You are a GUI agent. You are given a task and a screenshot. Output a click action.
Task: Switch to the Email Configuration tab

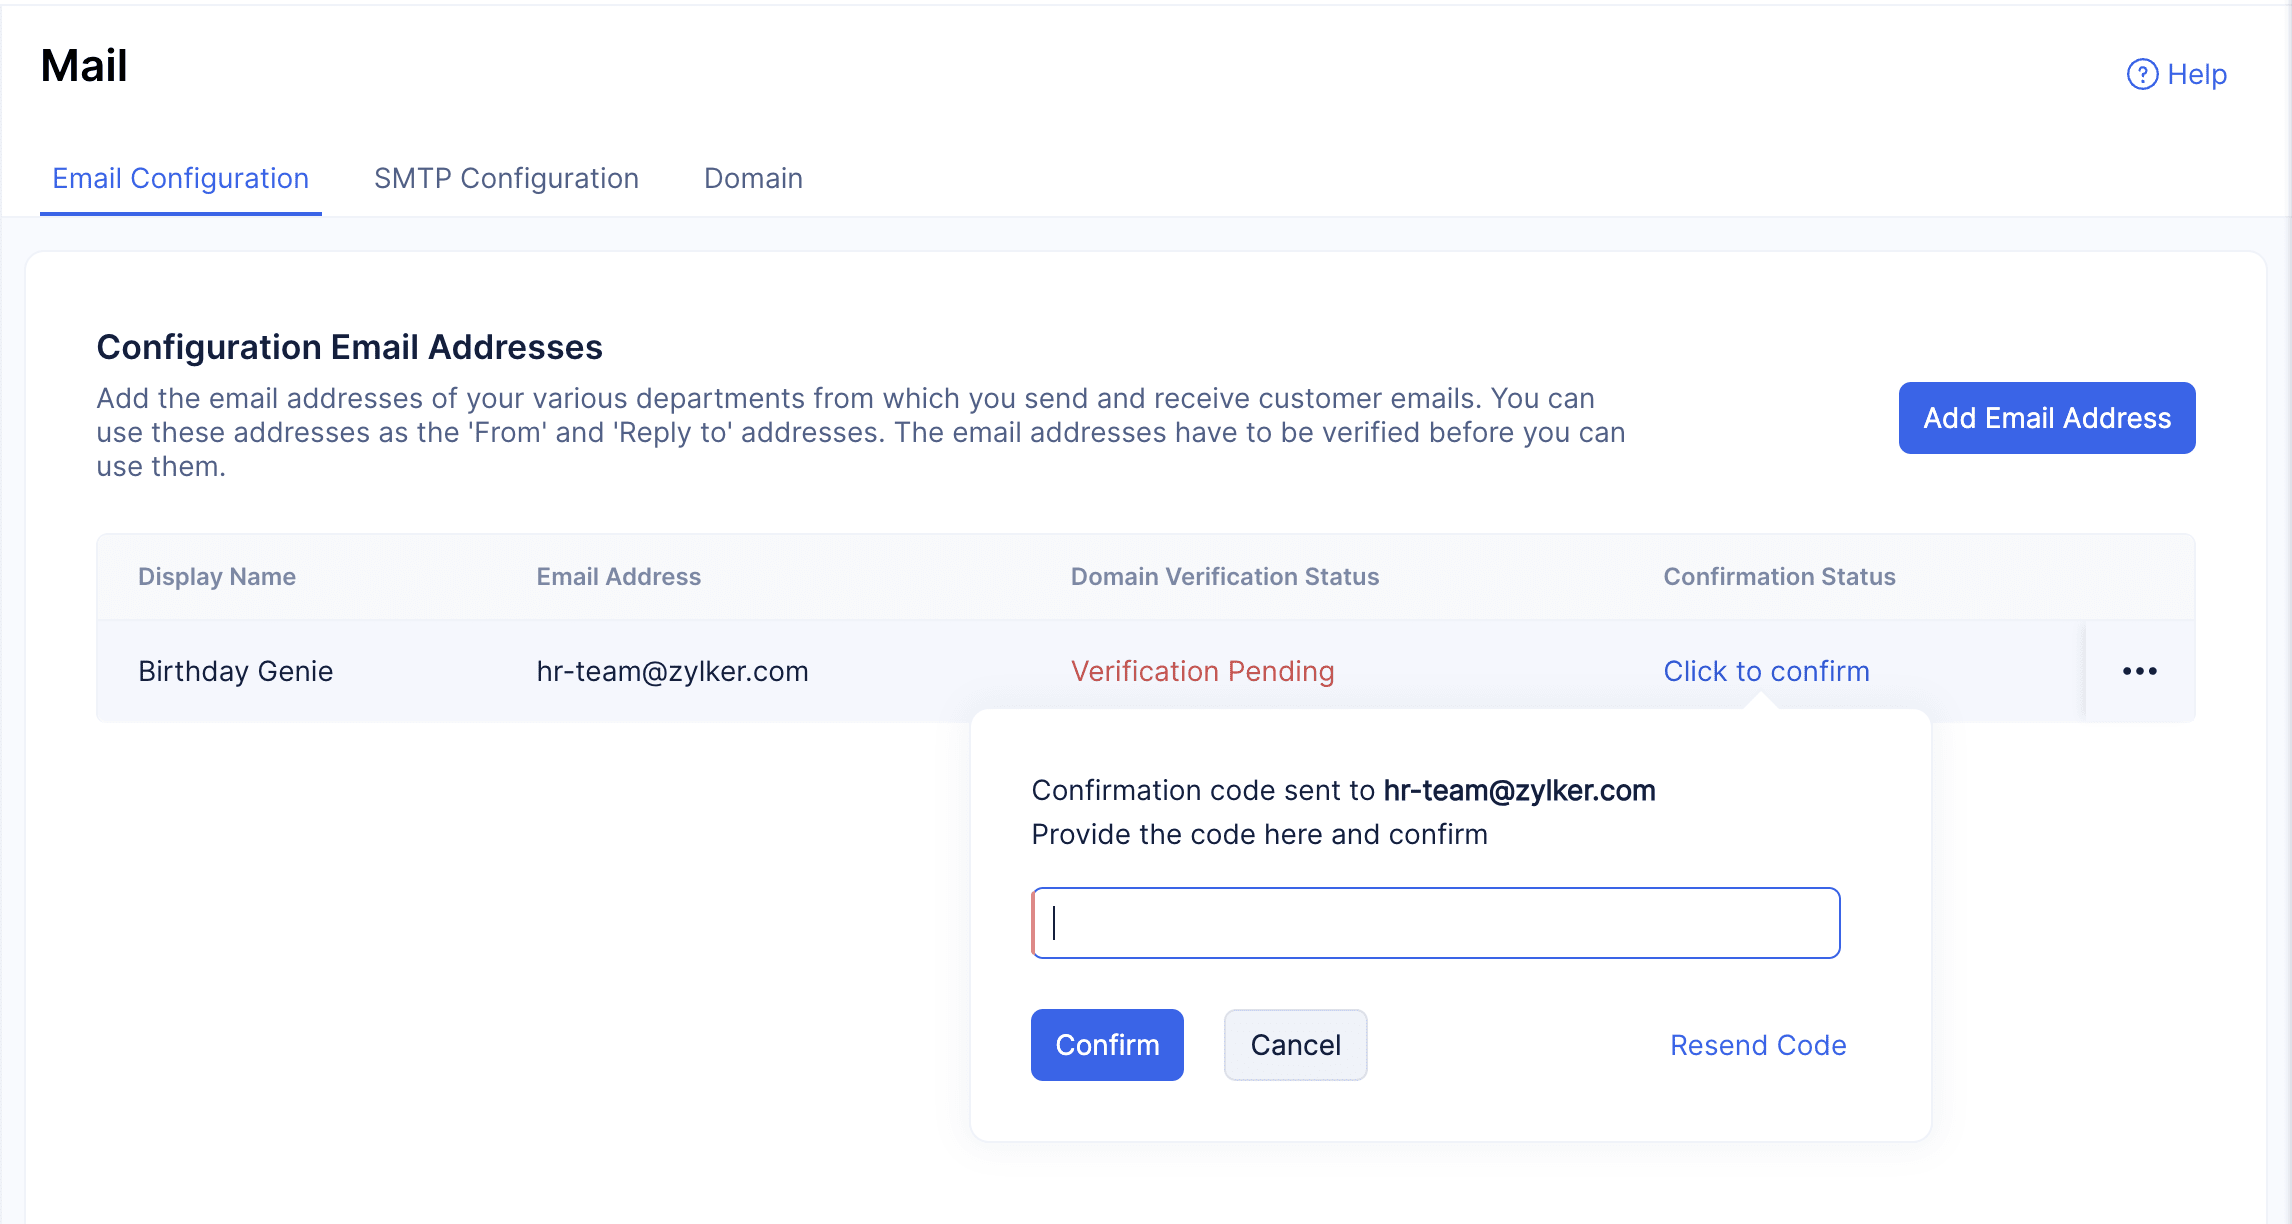tap(180, 178)
